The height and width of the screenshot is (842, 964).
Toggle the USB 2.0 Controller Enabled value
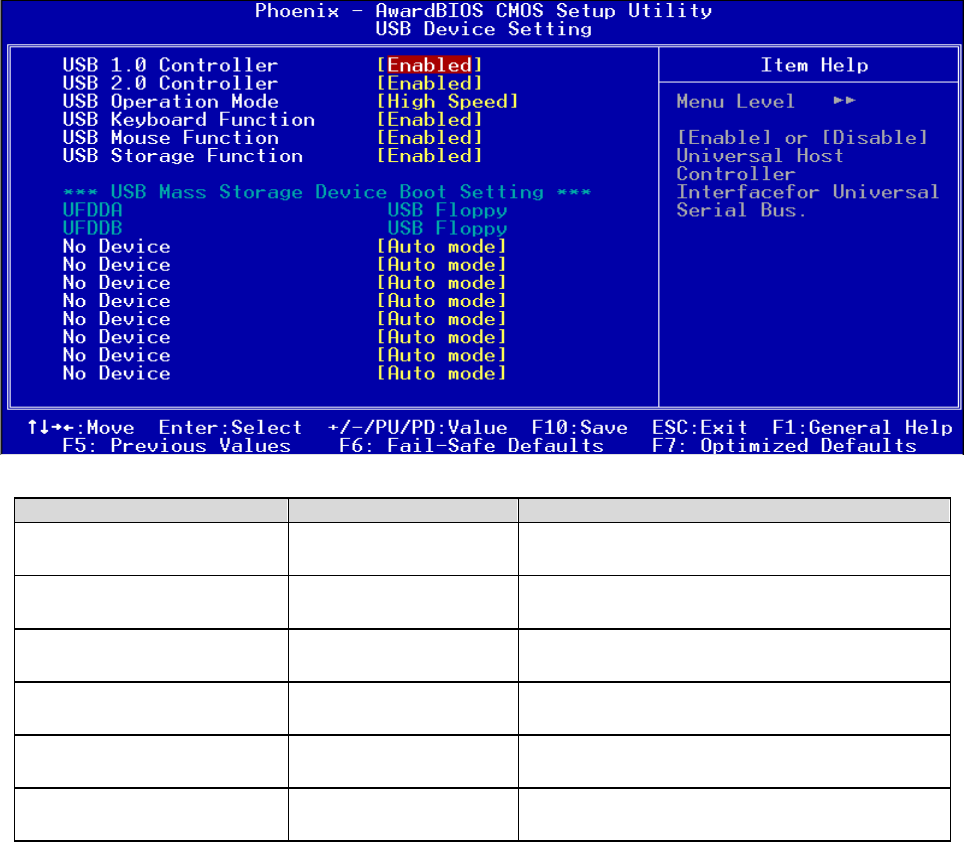pos(429,84)
